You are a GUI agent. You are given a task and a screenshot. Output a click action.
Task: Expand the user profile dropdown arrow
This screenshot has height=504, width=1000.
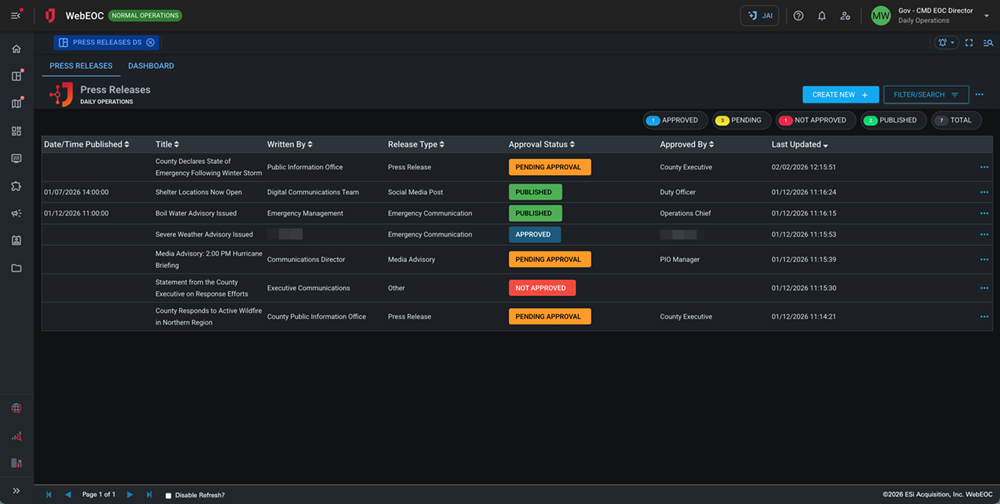tap(987, 16)
